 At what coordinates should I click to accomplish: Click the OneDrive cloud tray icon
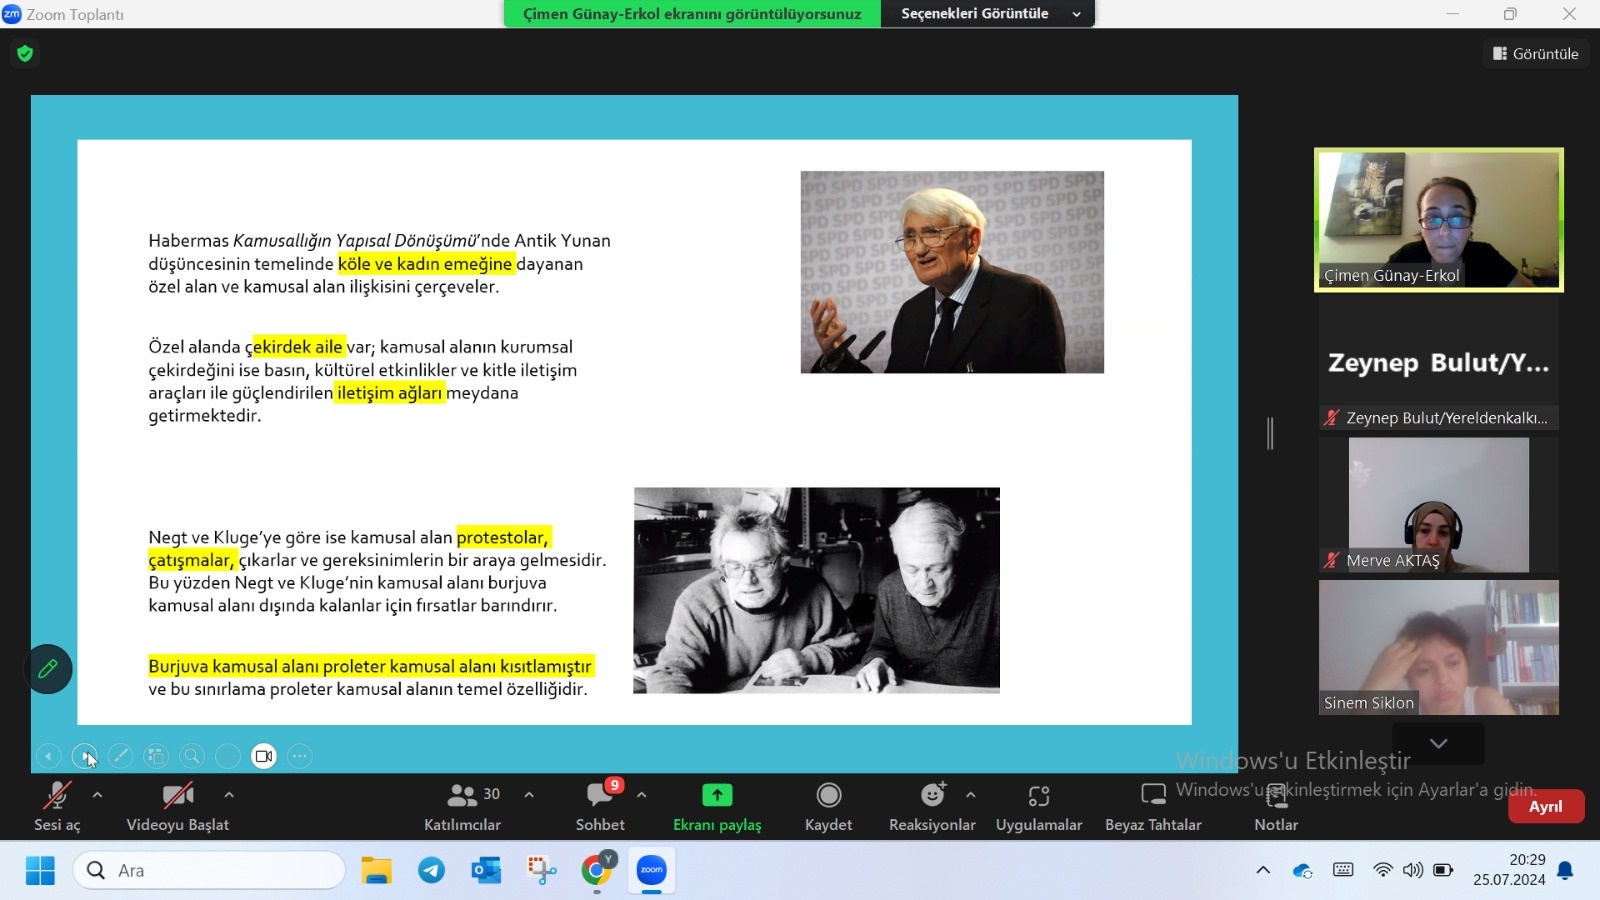coord(1303,871)
